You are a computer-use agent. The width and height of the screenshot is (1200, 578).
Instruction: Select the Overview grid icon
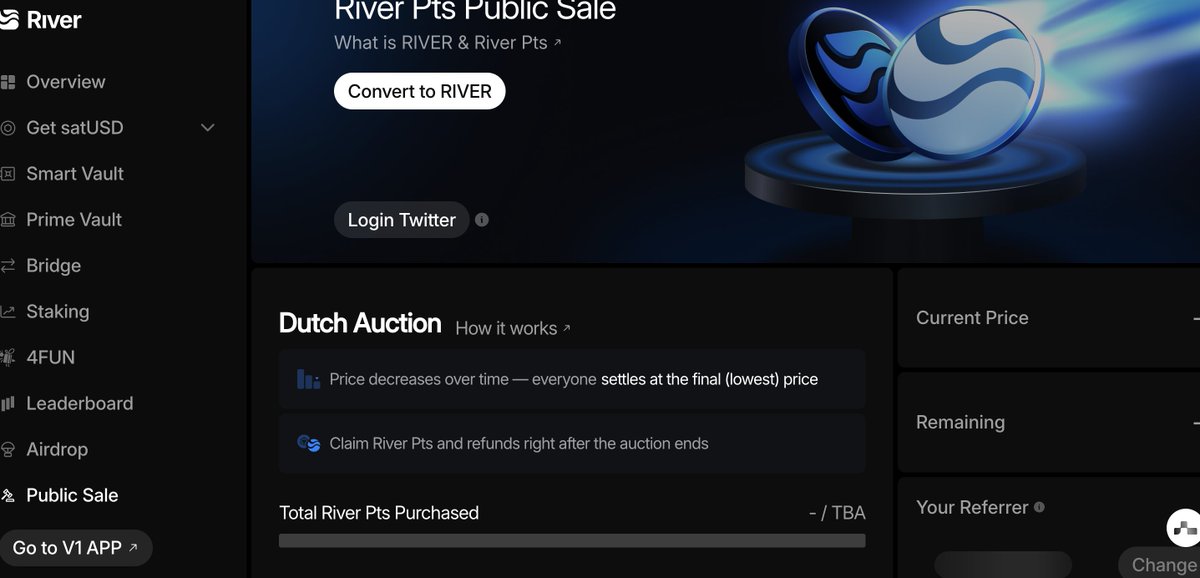pos(8,82)
